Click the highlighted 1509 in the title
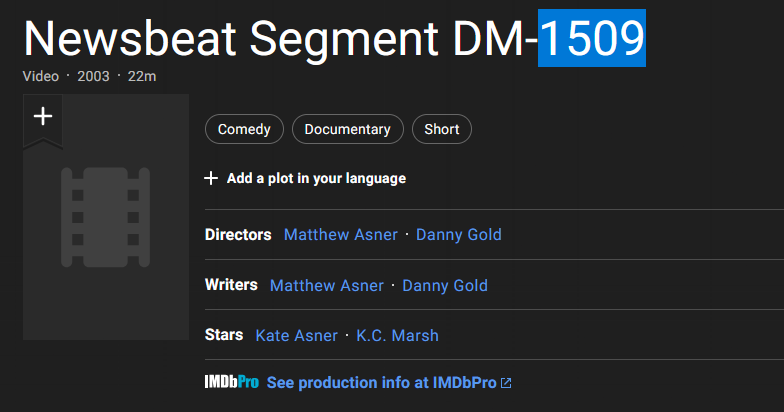The image size is (784, 412). coord(592,38)
